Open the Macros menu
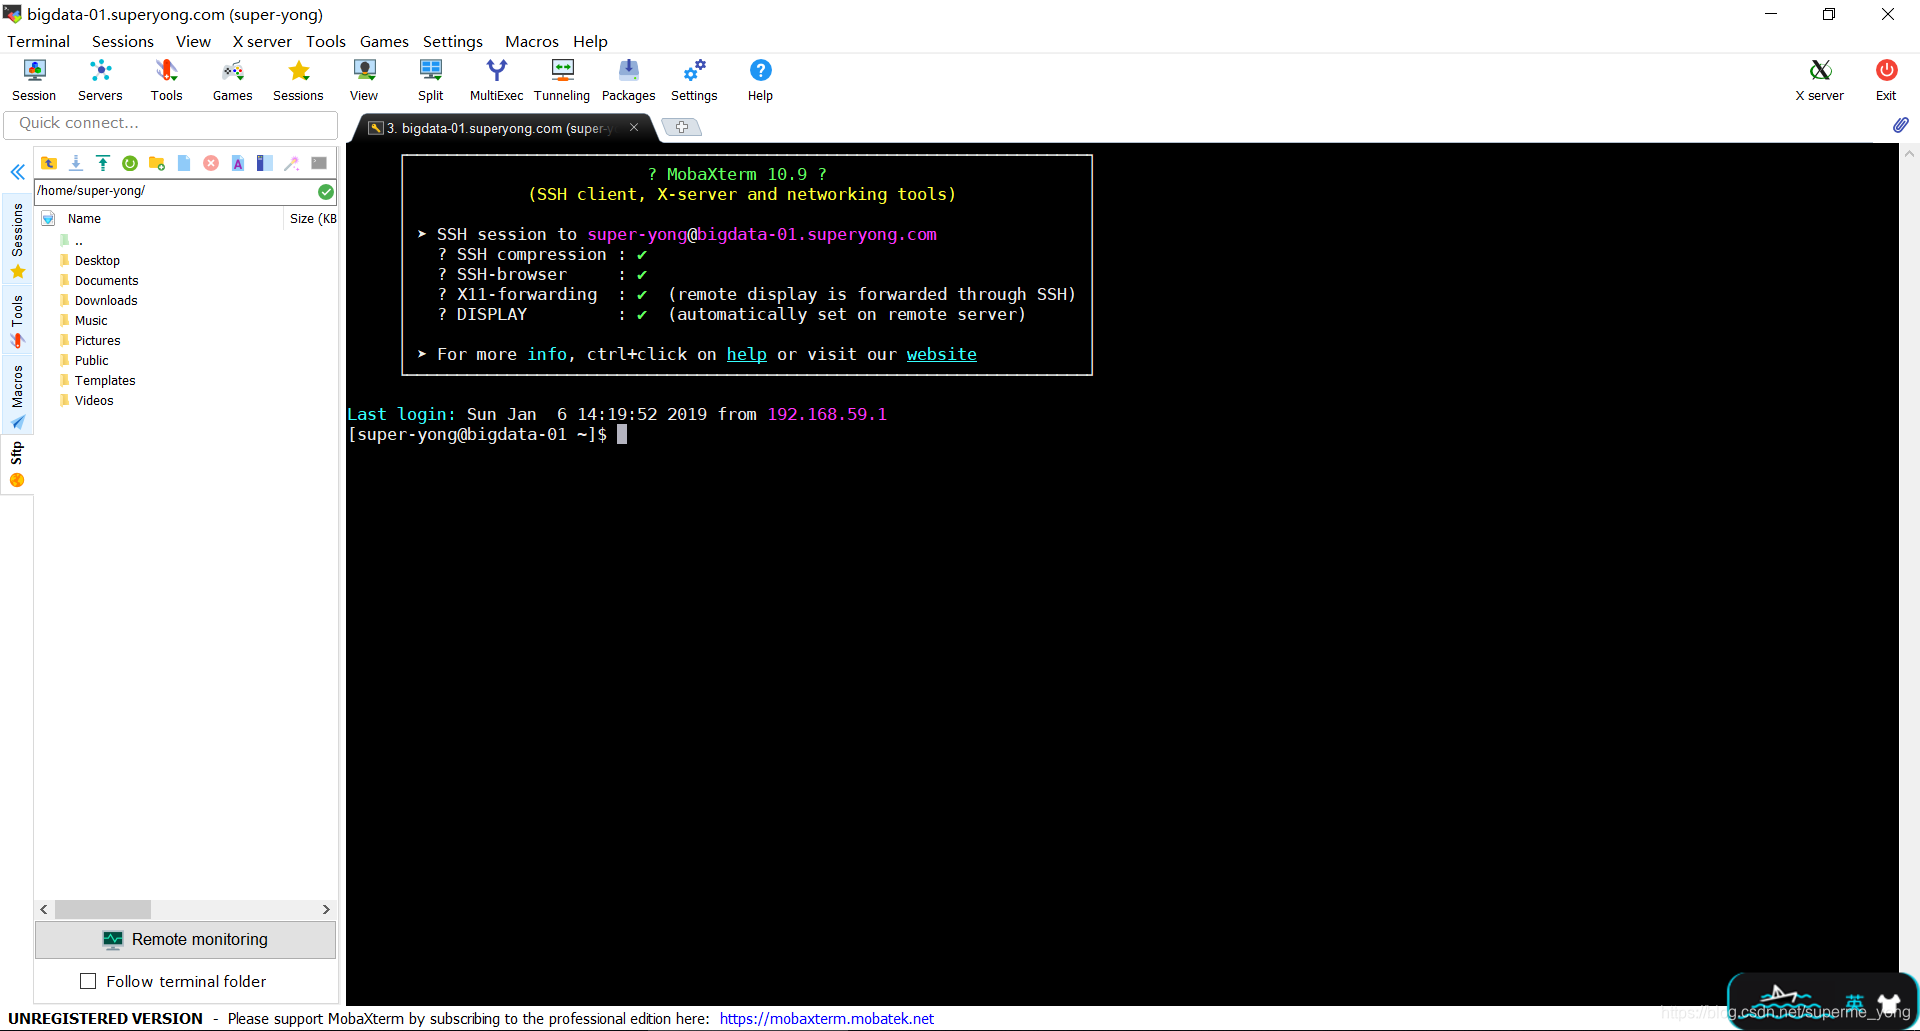1920x1031 pixels. (x=532, y=41)
